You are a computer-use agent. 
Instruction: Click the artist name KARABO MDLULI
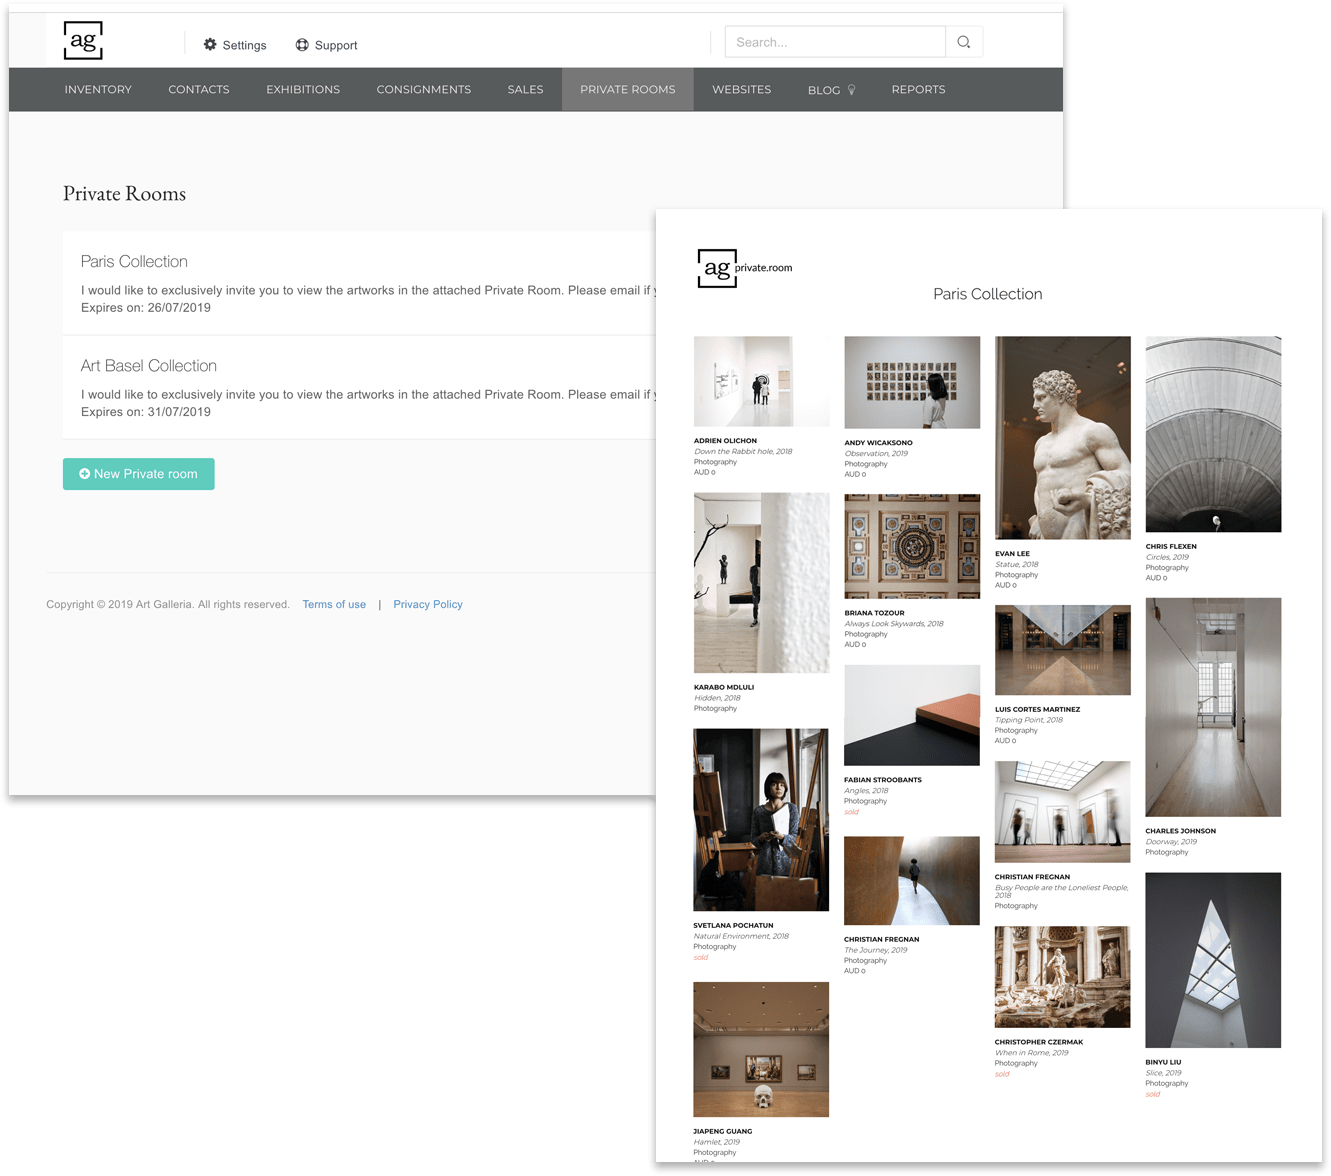pyautogui.click(x=724, y=688)
